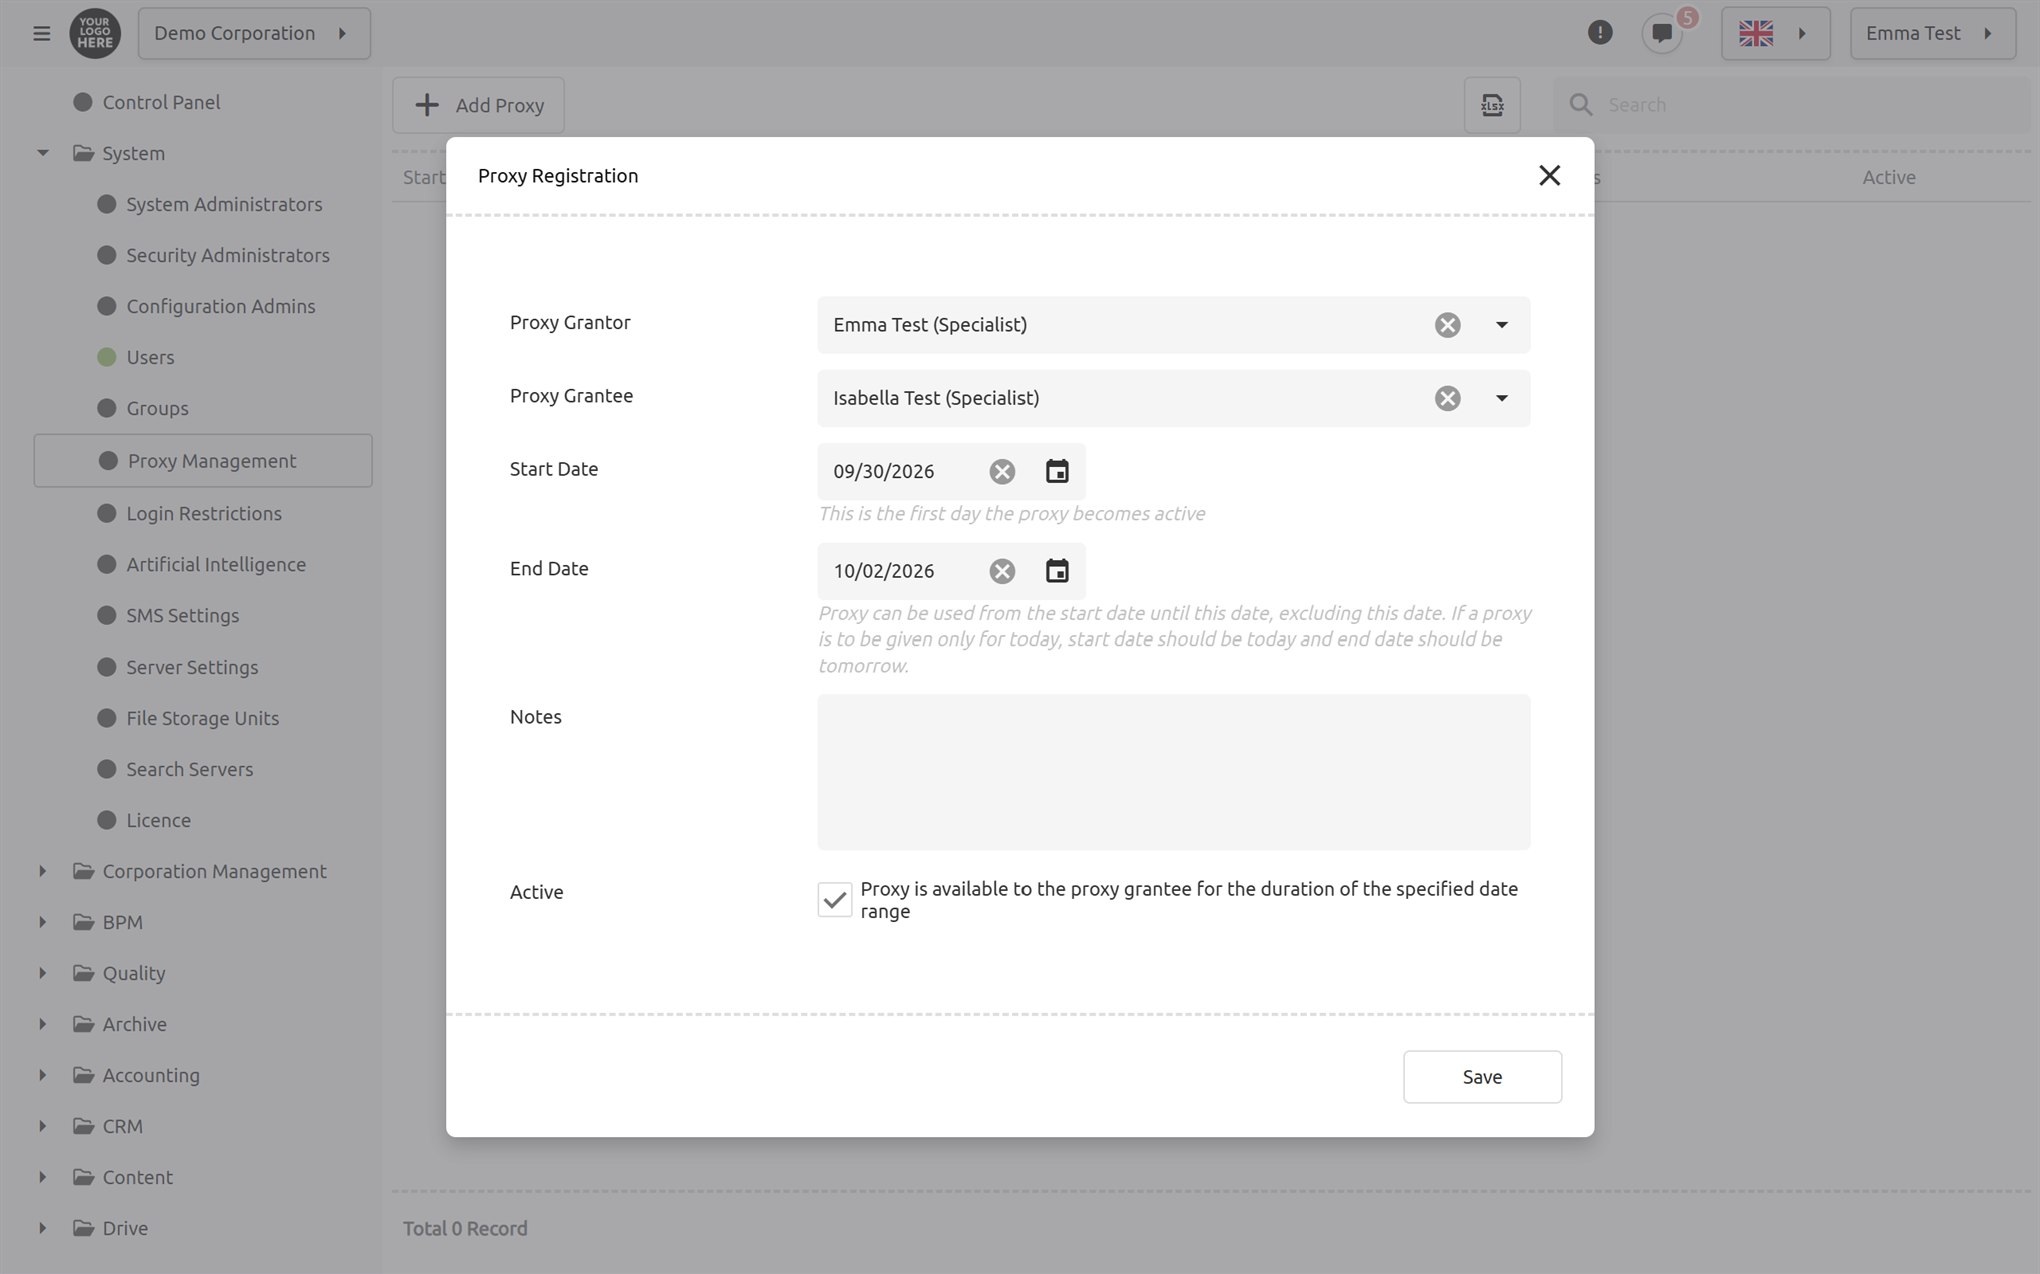Click the search magnifier icon
Viewport: 2040px width, 1274px height.
[1580, 105]
